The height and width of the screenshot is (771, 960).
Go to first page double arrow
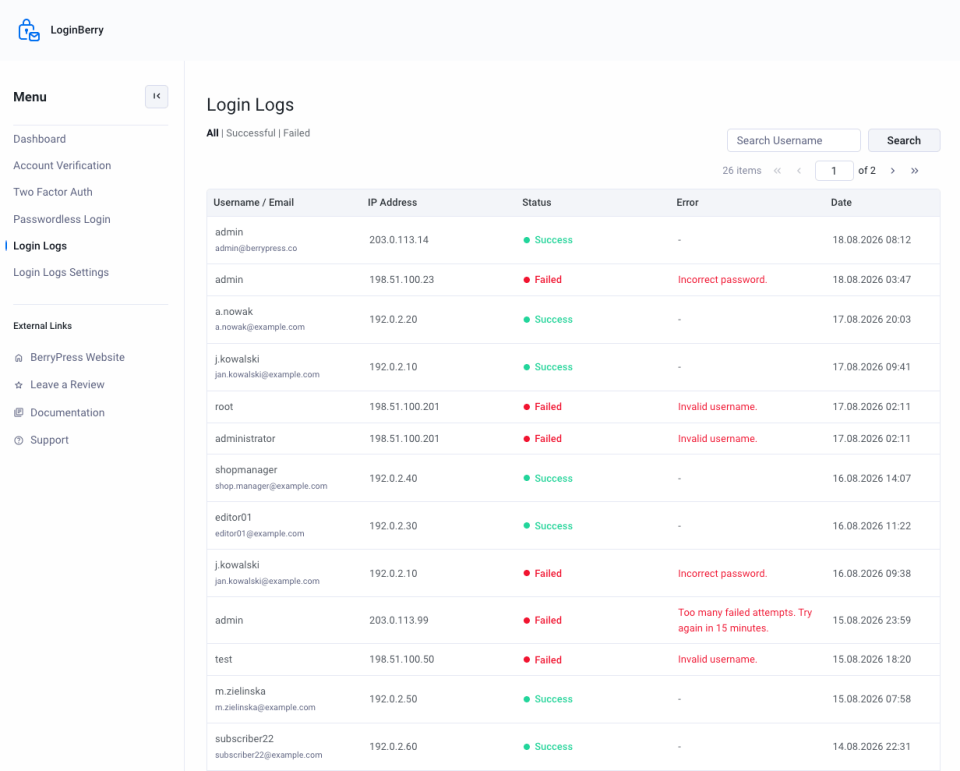(777, 171)
